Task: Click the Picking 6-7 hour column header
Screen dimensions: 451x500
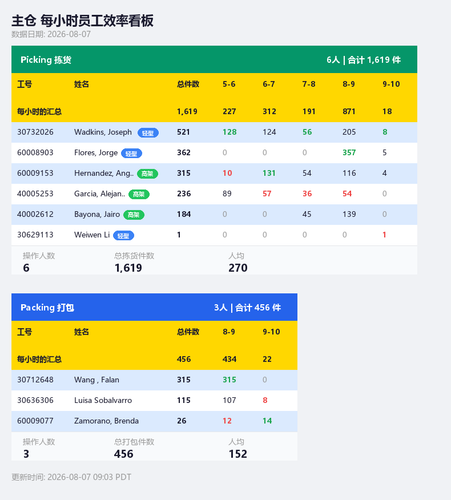Action: coord(269,84)
